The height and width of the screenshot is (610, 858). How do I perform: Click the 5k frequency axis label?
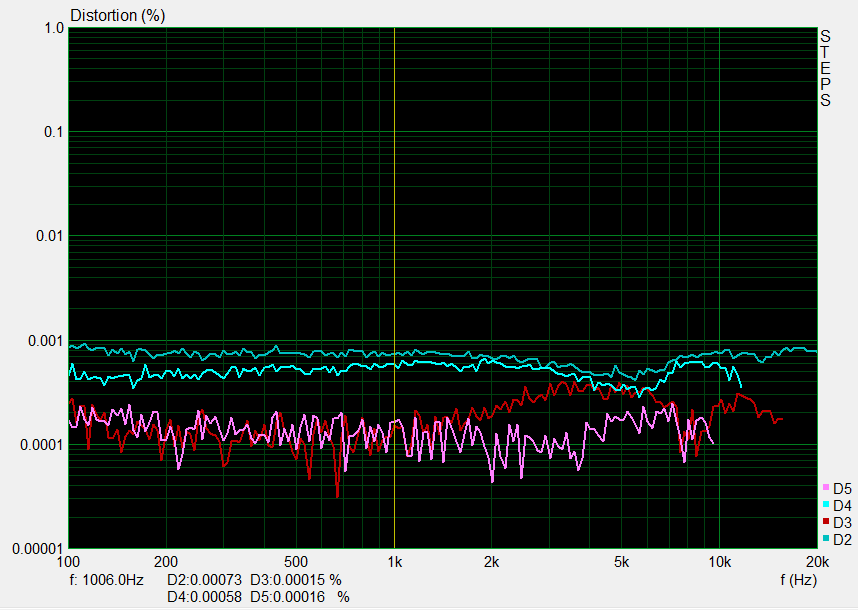tap(621, 562)
